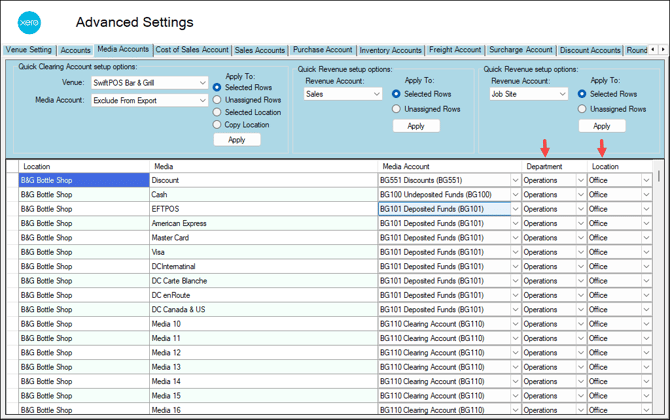Select the Copy Location radio button
The height and width of the screenshot is (420, 670).
[217, 124]
